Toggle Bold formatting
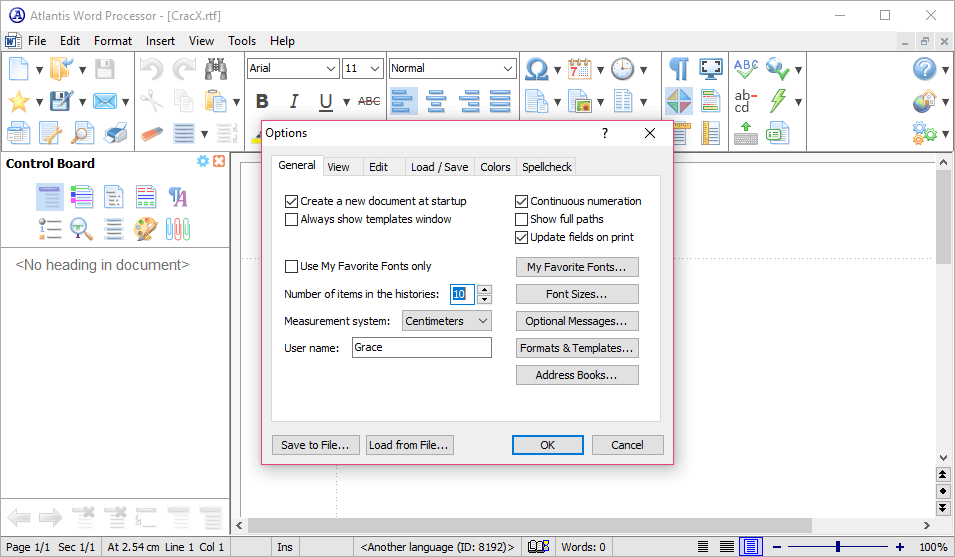955x557 pixels. click(262, 101)
